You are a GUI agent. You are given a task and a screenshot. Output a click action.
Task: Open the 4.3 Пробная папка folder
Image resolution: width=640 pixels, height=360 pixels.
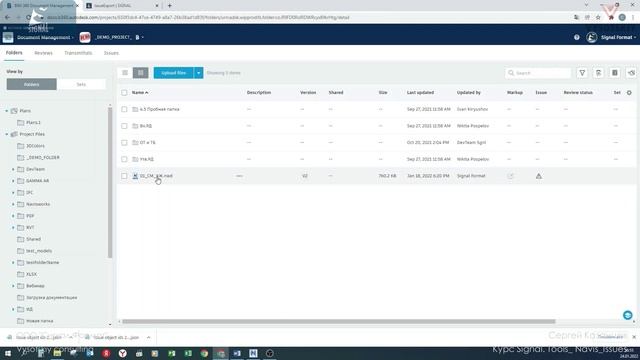pos(159,109)
